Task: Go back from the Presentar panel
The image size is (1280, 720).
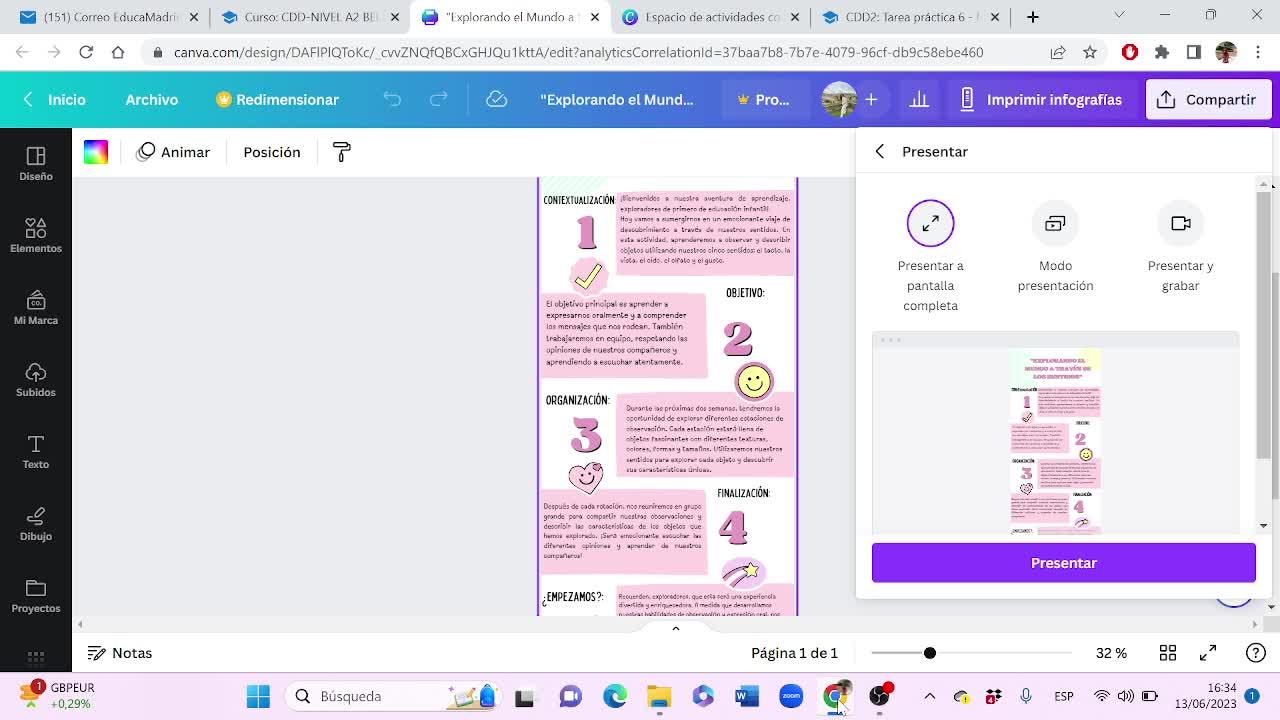Action: coord(880,151)
